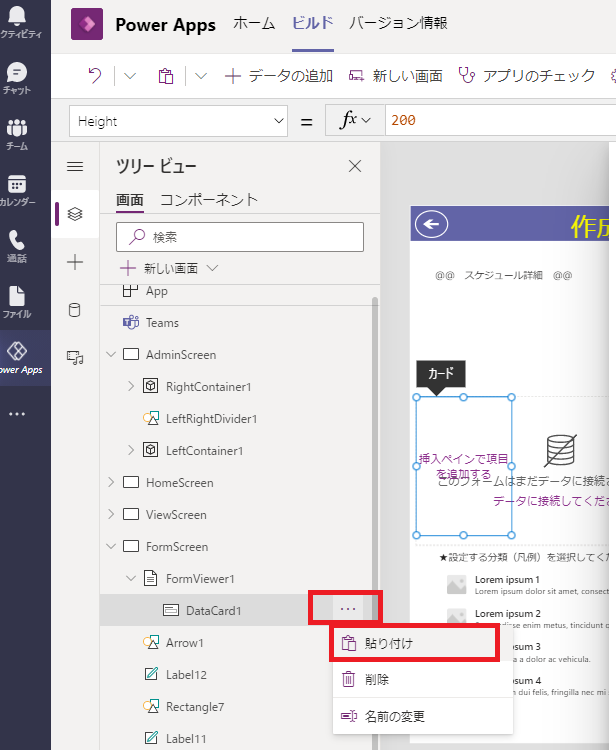Select the Tree view layers icon
The image size is (616, 750).
pyautogui.click(x=75, y=214)
